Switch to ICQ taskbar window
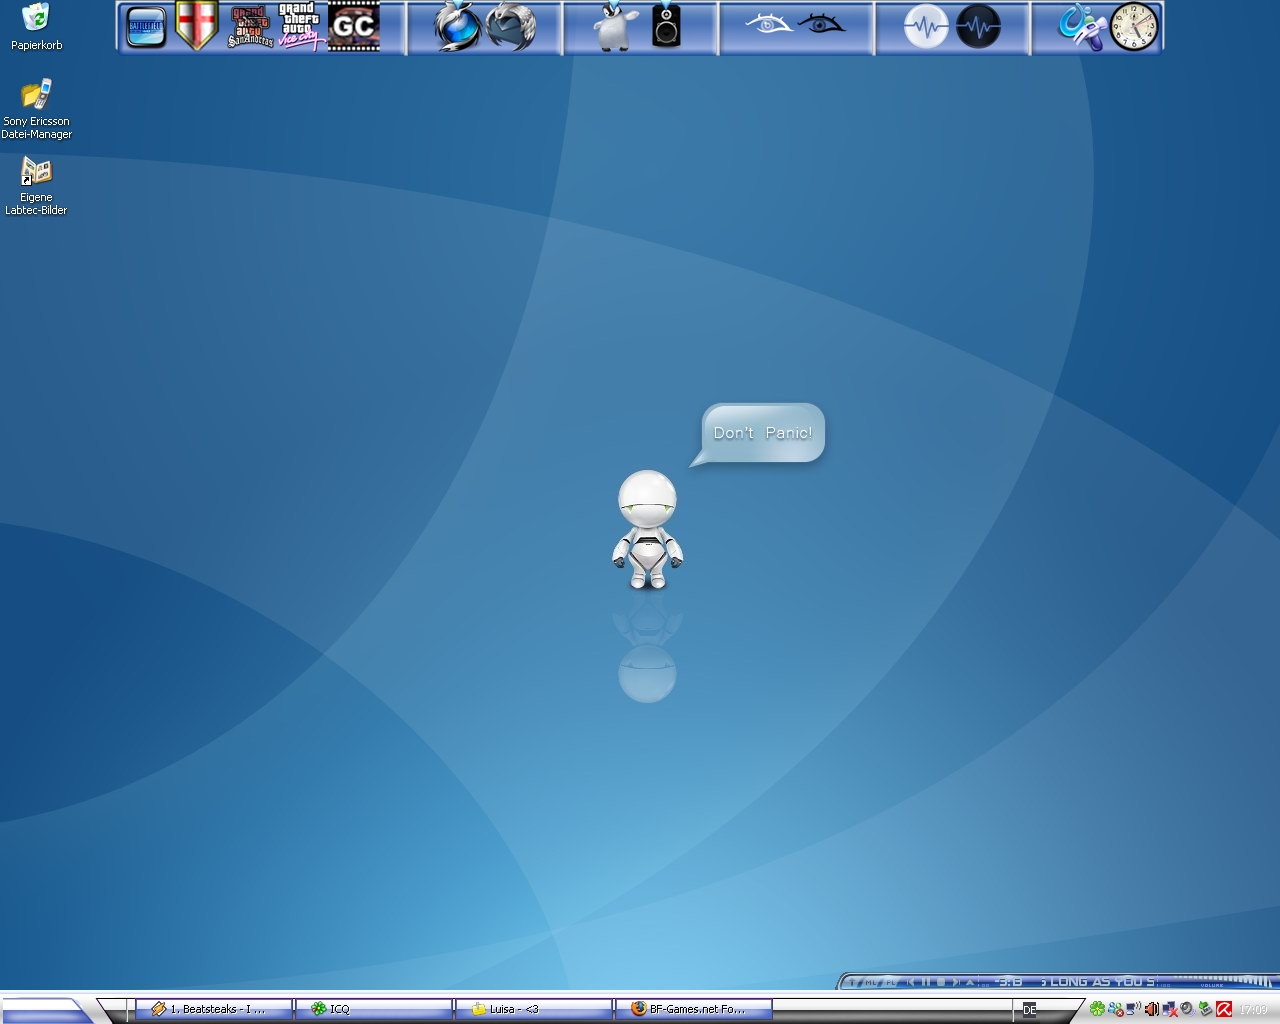Screen dimensions: 1280x1024 (x=373, y=1009)
